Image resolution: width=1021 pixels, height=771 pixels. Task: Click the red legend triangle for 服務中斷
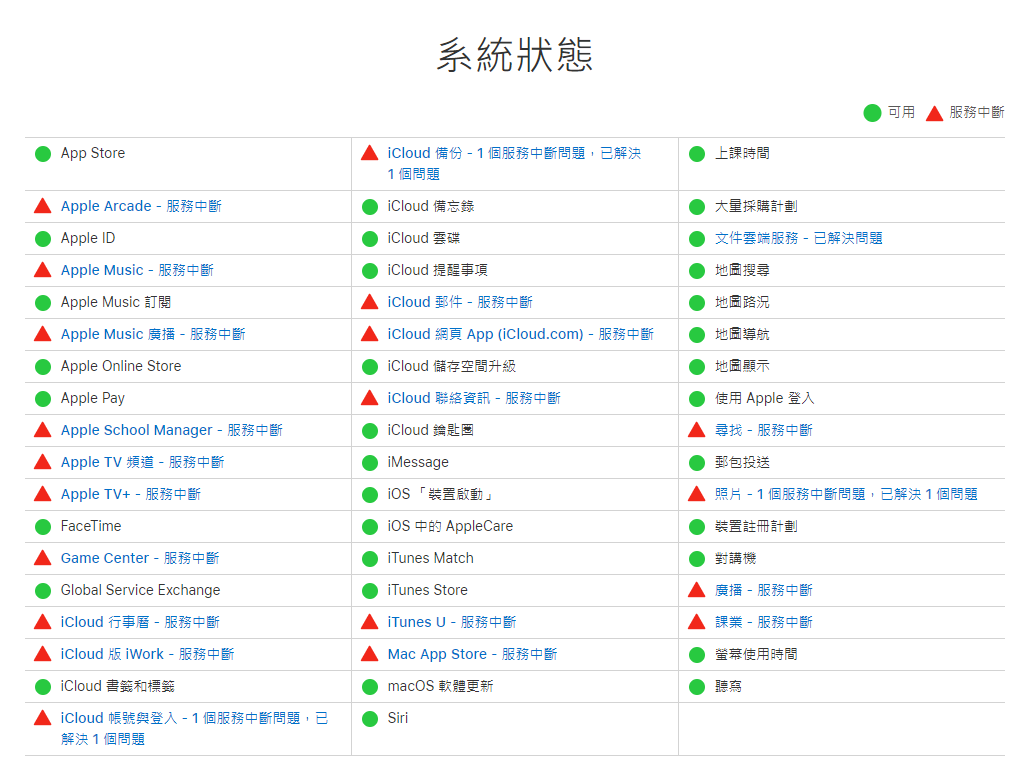pos(934,113)
